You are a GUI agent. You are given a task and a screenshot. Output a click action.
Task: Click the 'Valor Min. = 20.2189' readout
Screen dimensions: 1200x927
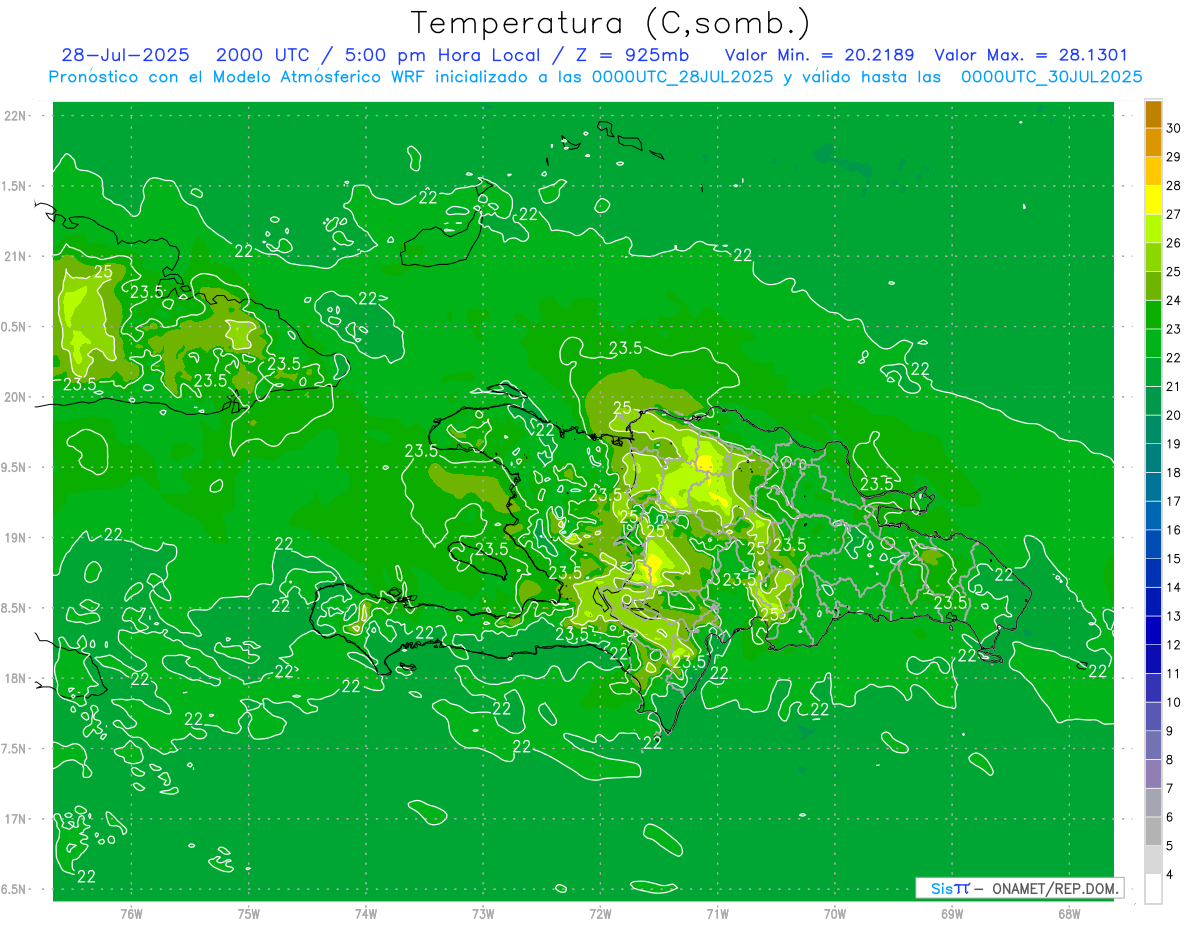coord(819,55)
